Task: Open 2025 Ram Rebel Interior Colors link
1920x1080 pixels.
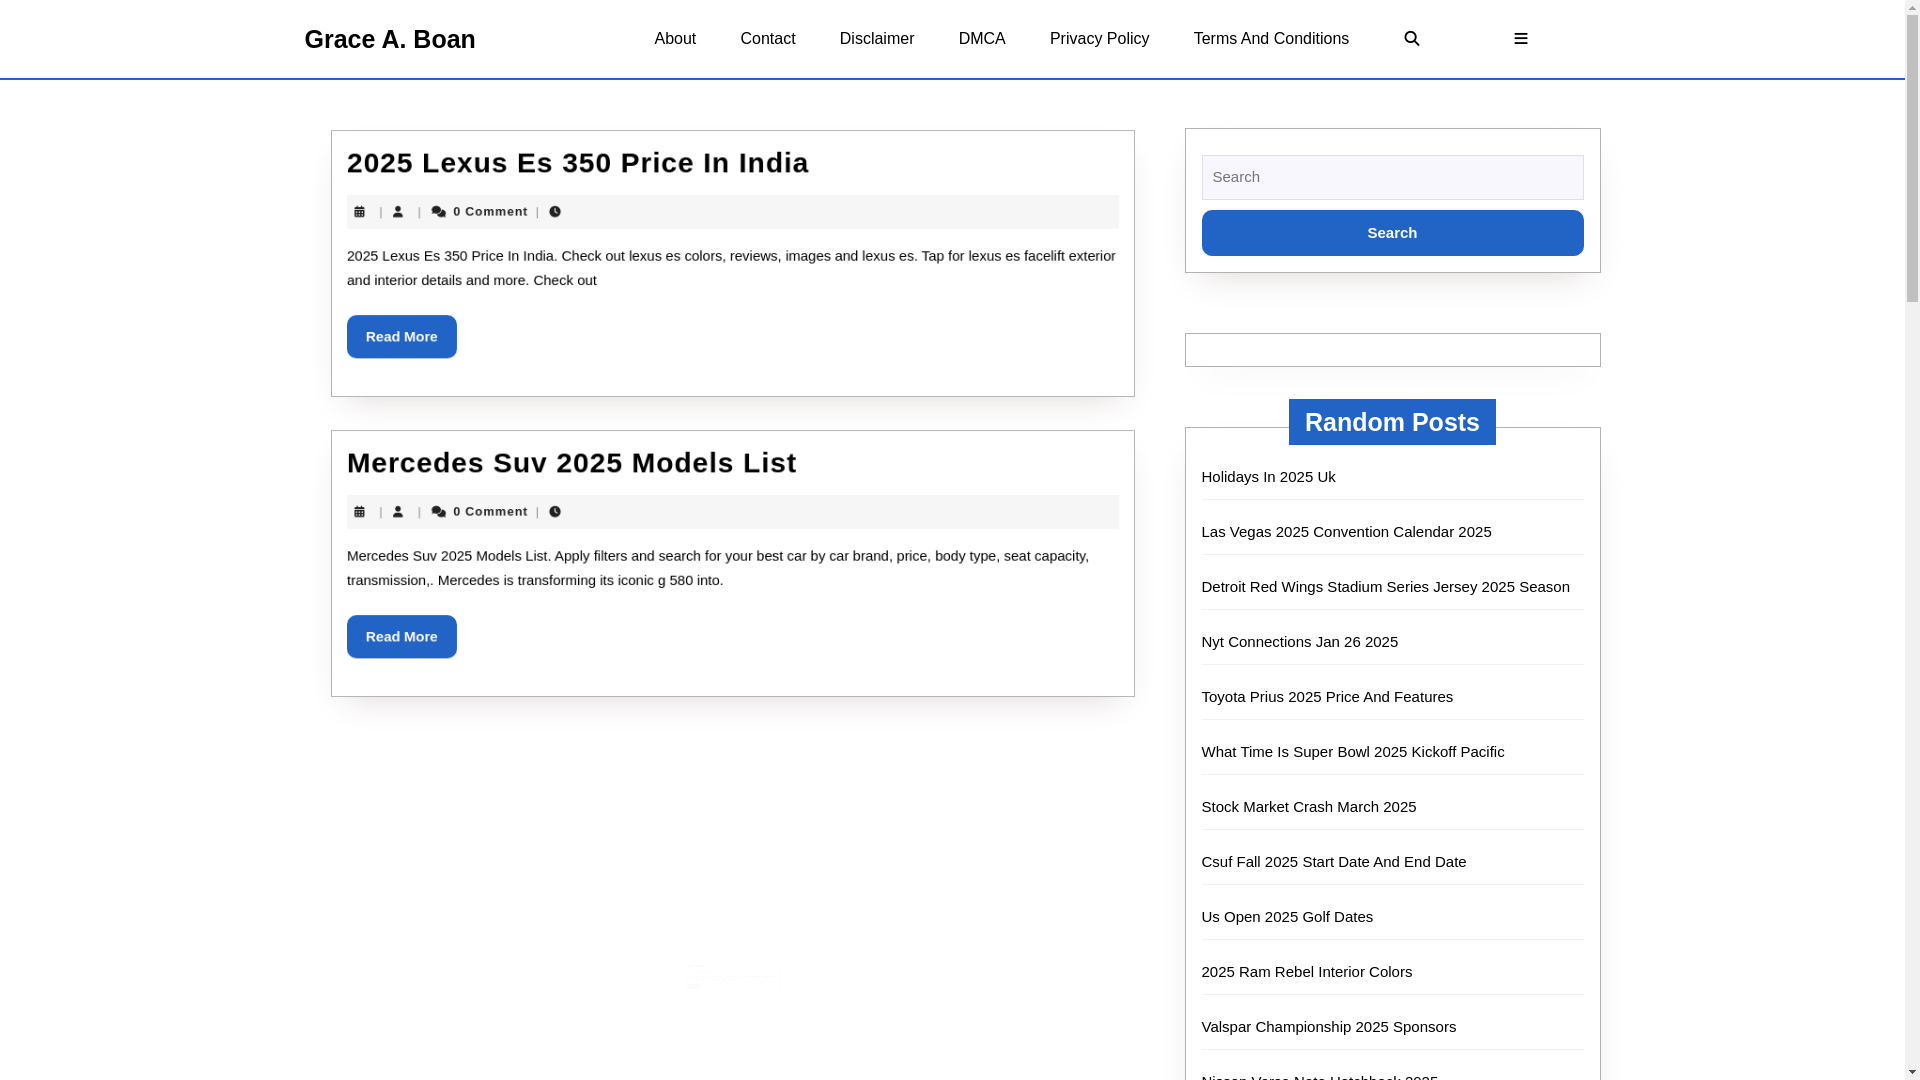Action: (x=1306, y=972)
